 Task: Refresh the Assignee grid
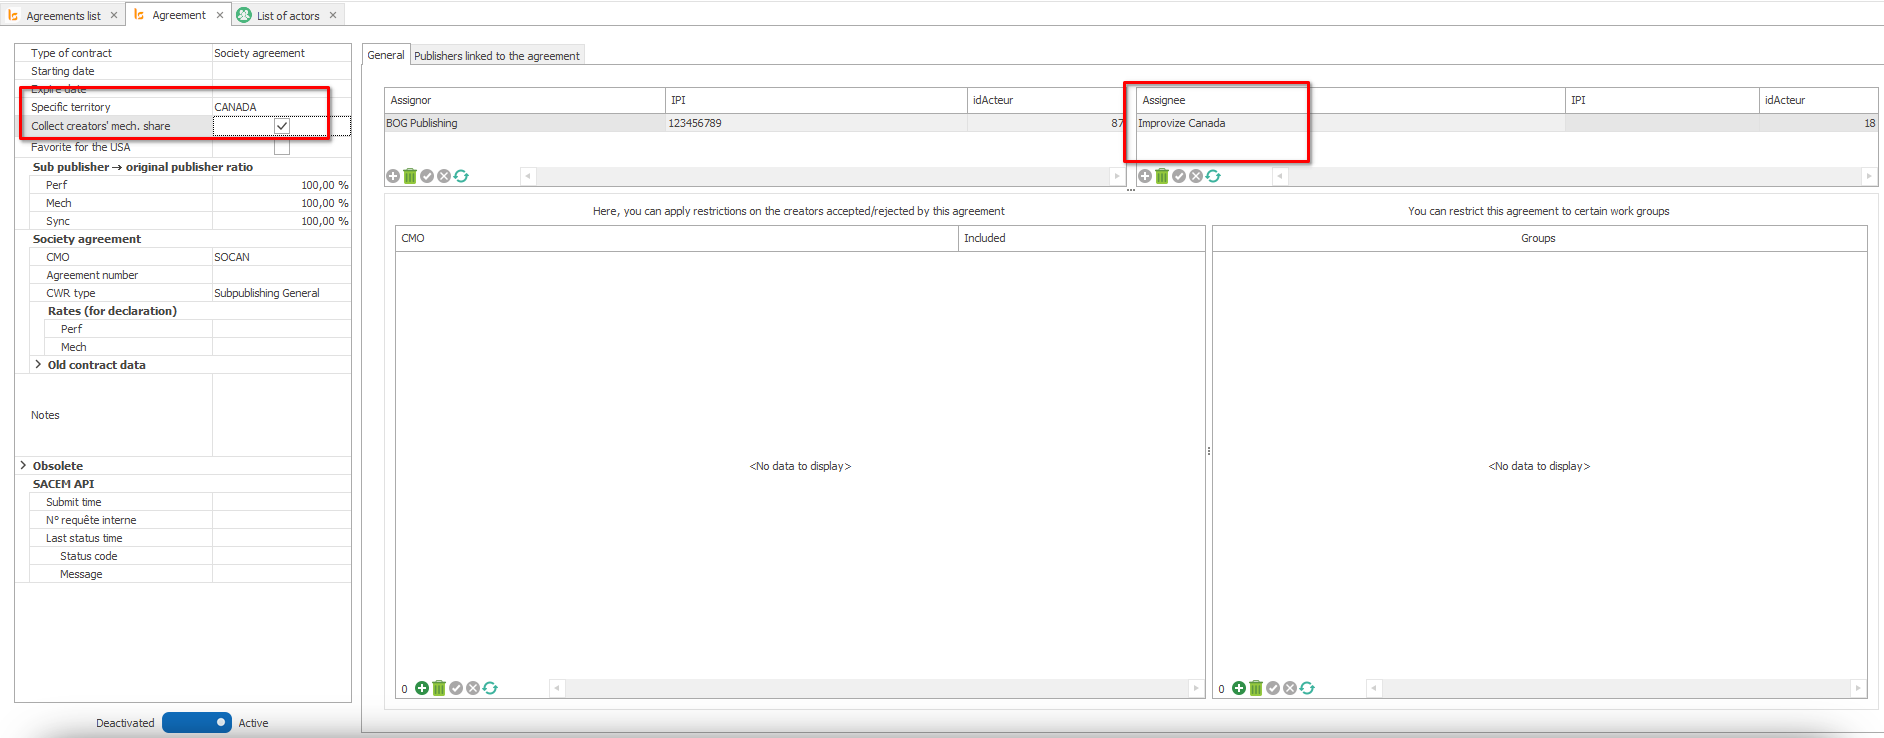pos(1213,176)
